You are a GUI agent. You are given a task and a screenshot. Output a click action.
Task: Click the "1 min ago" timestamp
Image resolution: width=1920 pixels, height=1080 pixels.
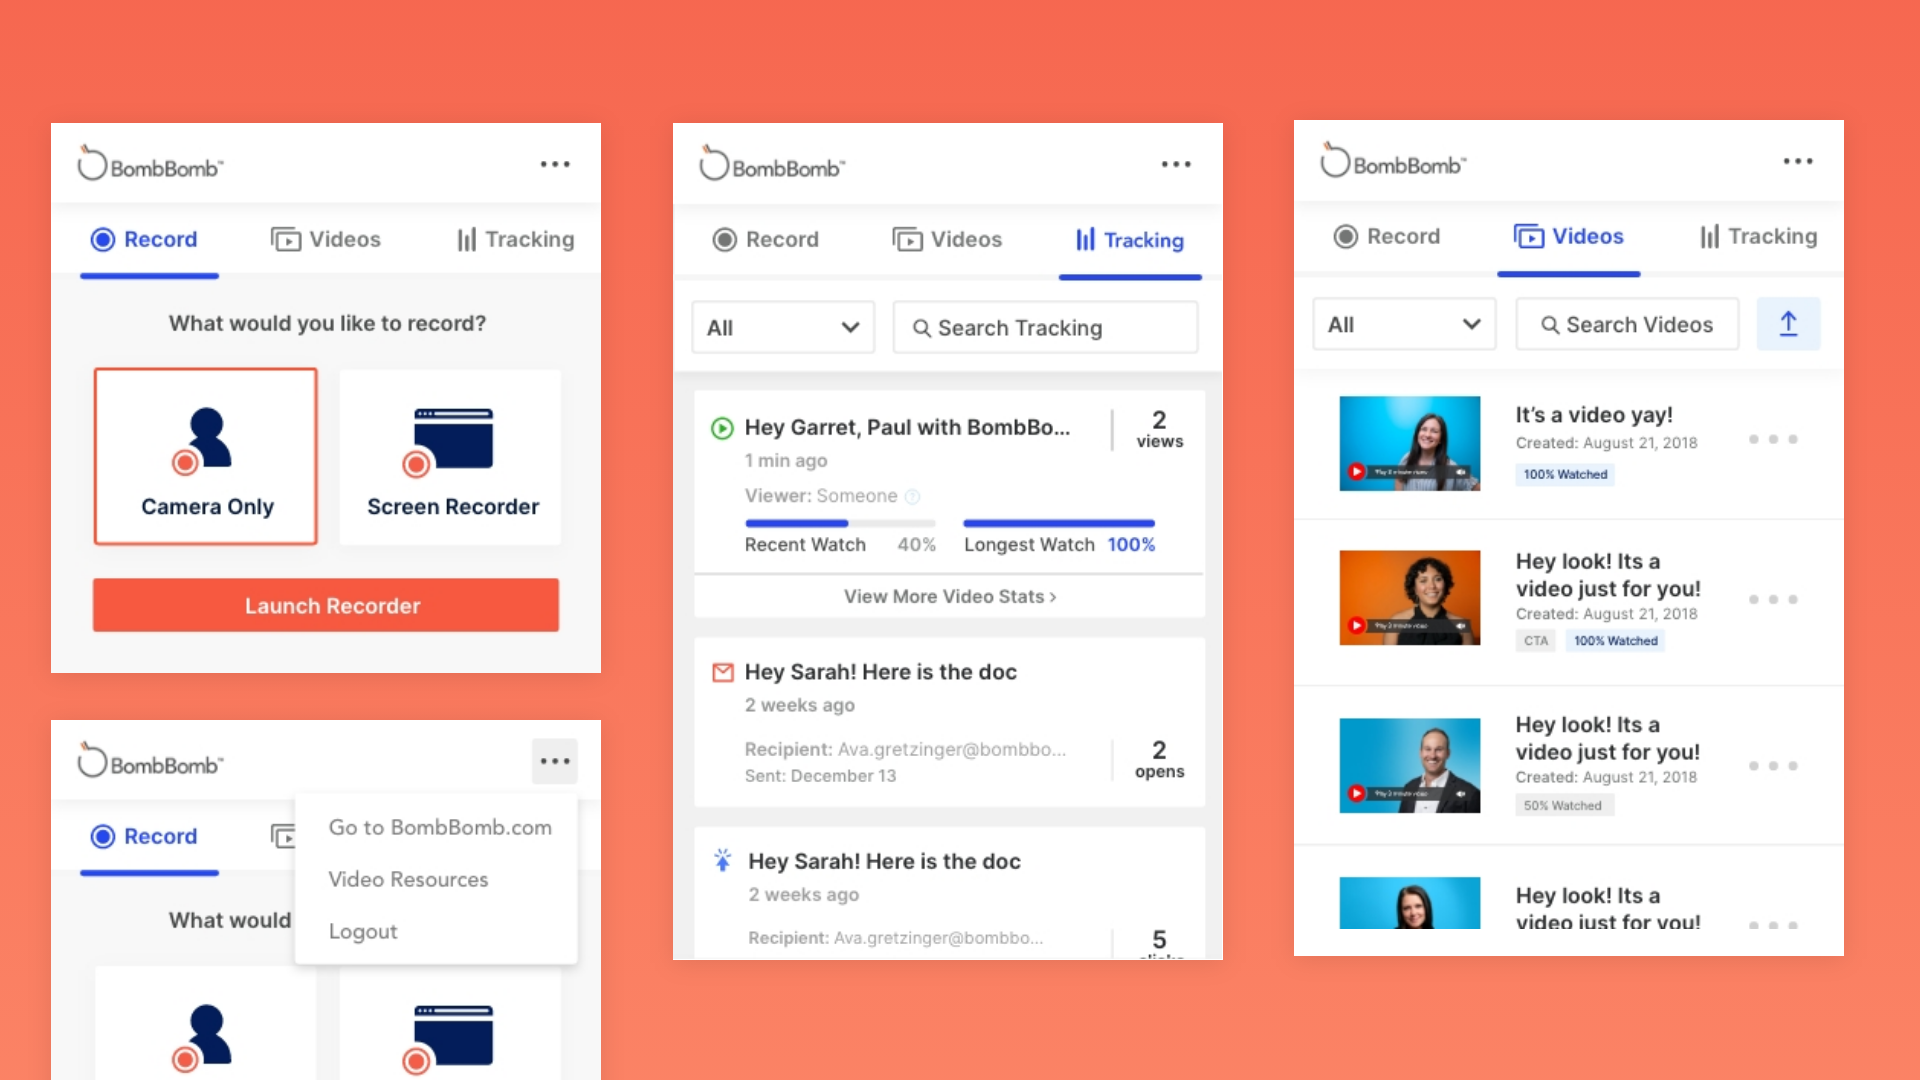point(786,461)
